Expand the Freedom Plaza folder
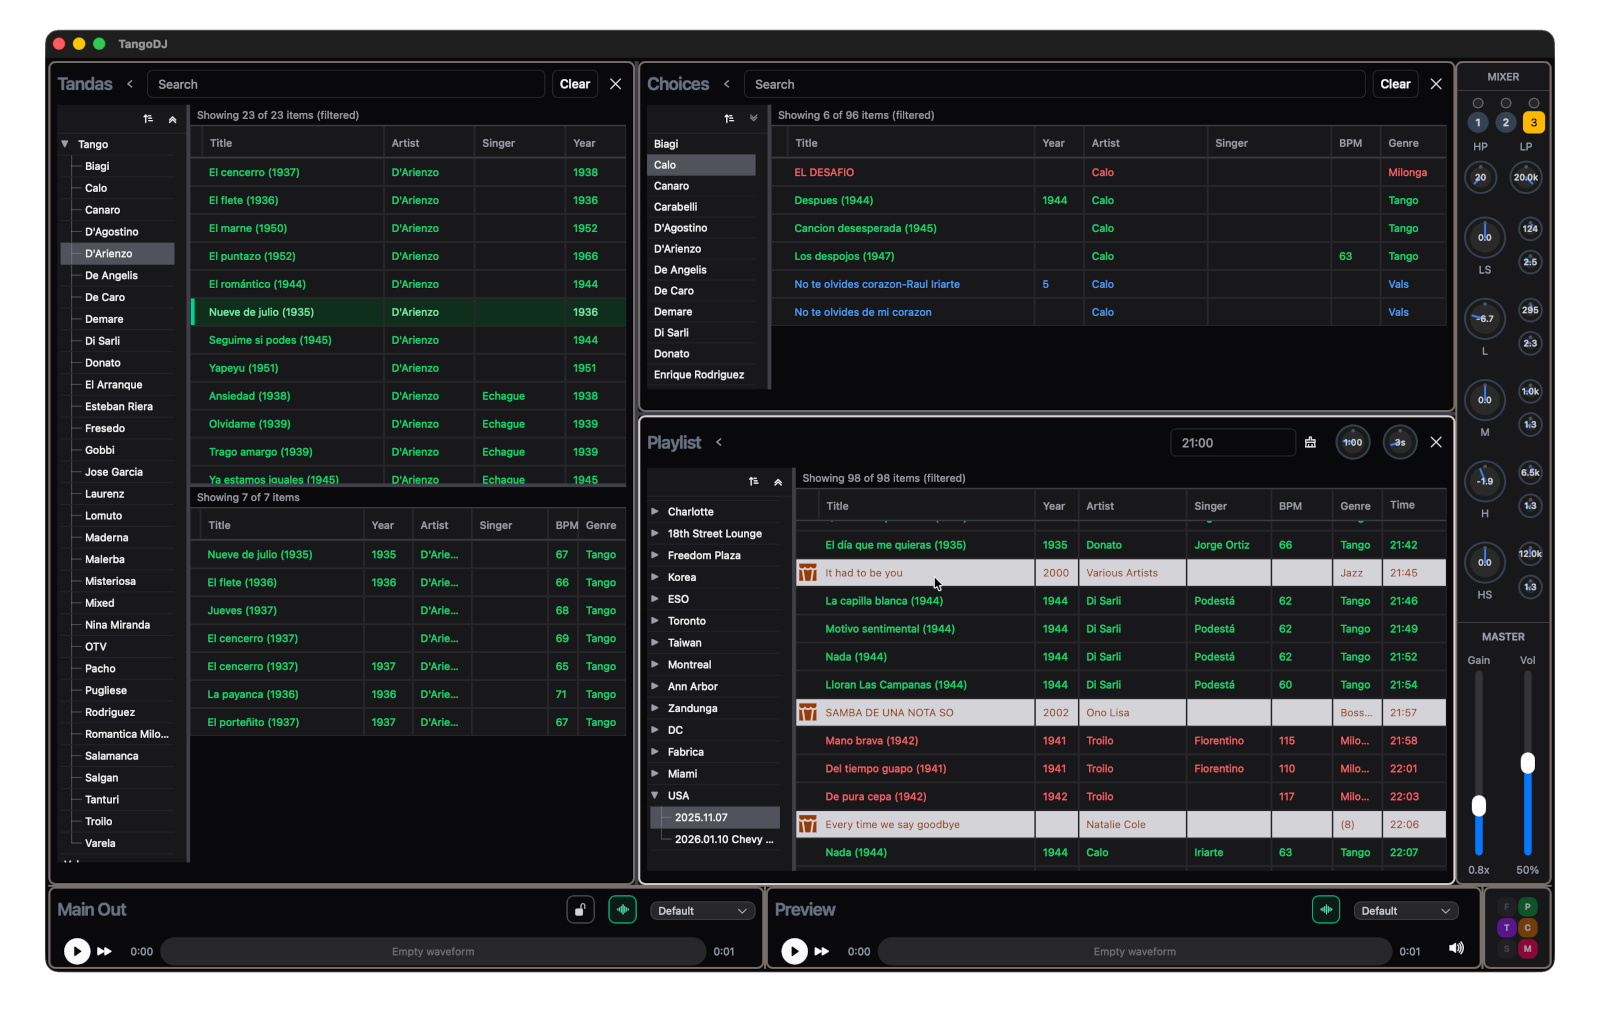1600x1033 pixels. tap(655, 555)
